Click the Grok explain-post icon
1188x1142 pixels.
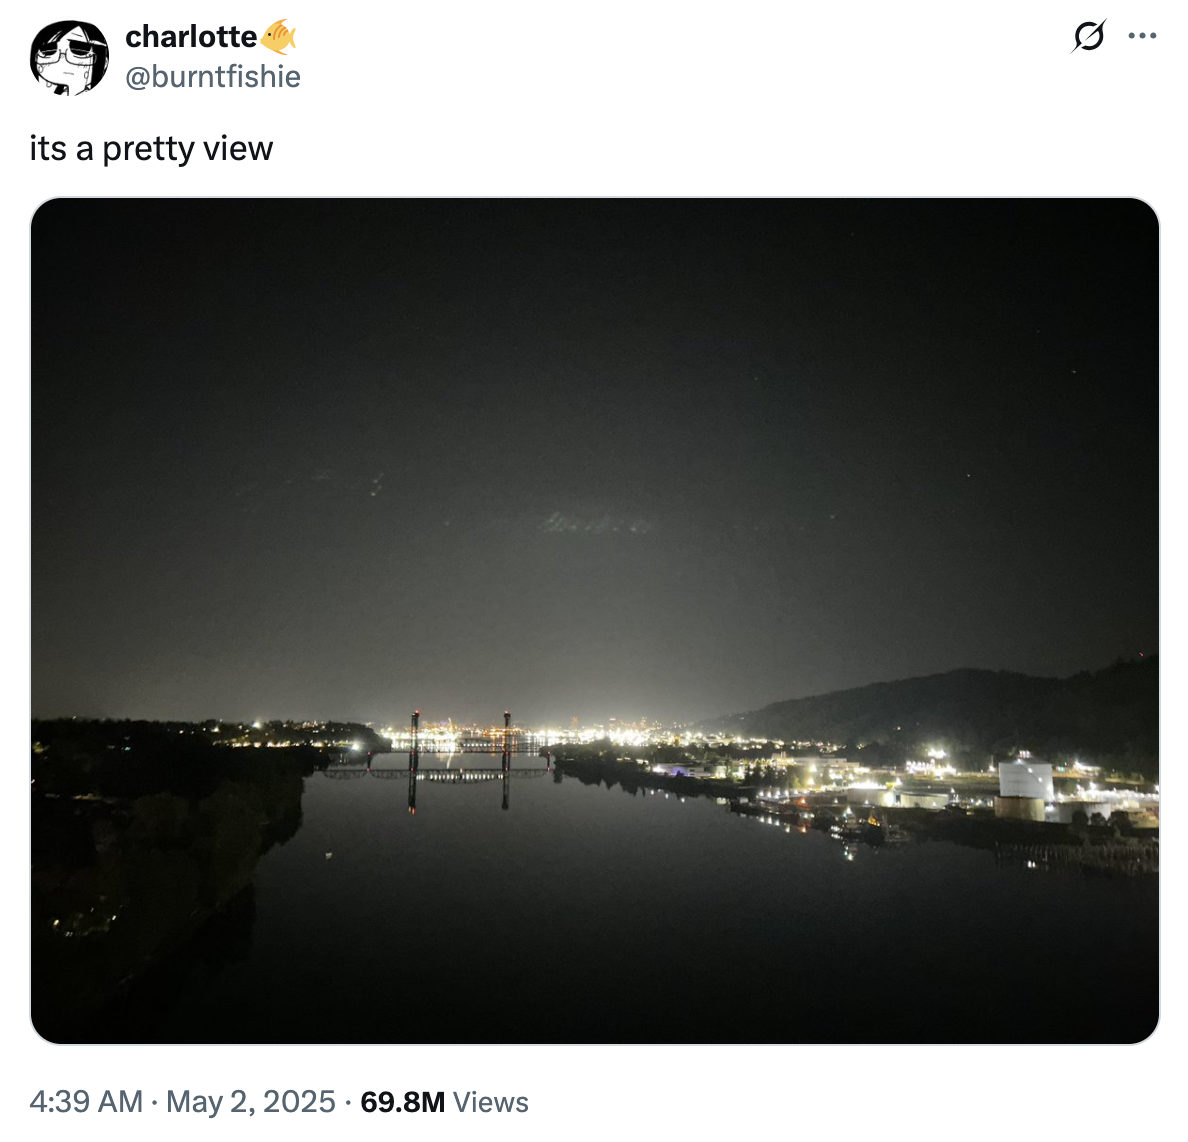[1089, 36]
